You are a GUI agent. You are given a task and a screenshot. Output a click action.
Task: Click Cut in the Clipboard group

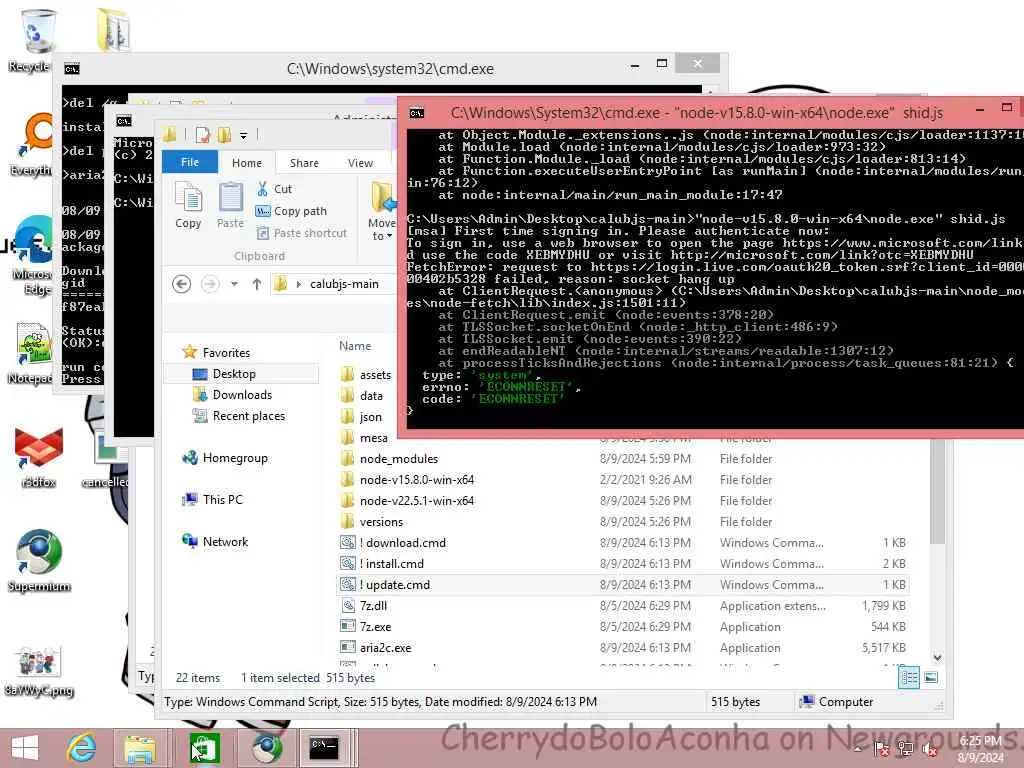click(x=274, y=189)
